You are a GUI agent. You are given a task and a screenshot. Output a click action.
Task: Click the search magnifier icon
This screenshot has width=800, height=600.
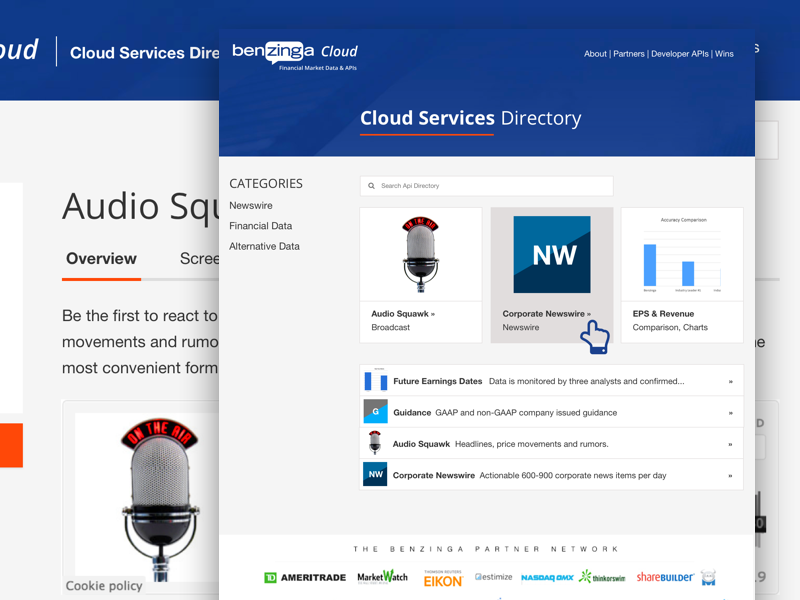(x=372, y=186)
